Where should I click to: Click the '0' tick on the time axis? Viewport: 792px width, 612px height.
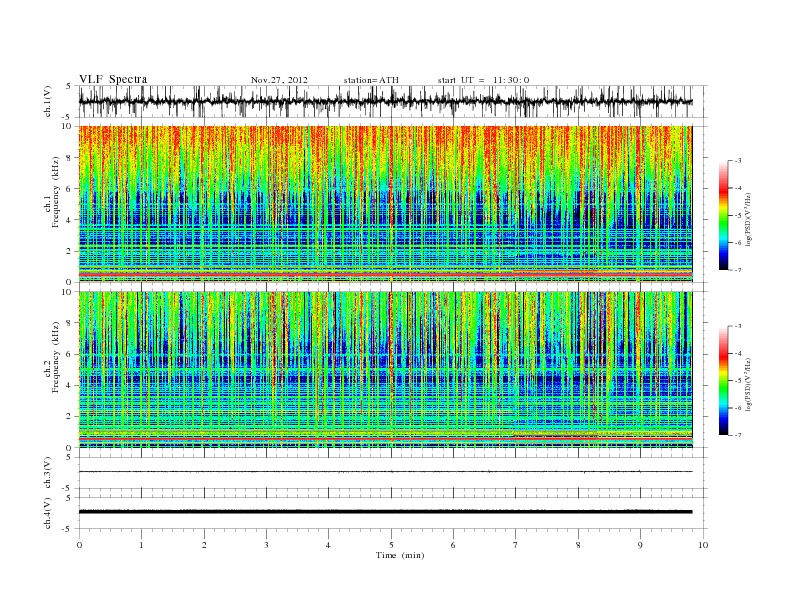79,545
